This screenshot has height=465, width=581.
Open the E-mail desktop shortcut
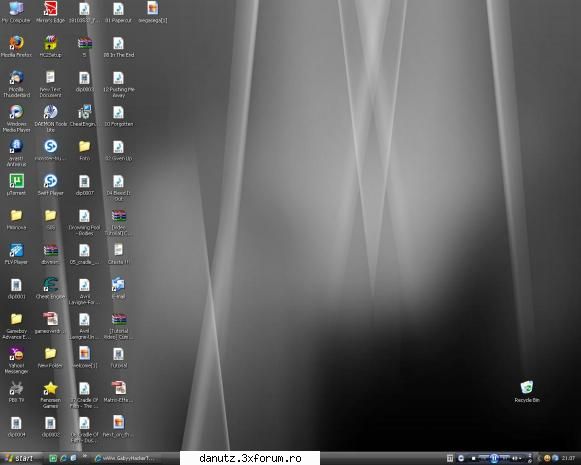tap(118, 288)
